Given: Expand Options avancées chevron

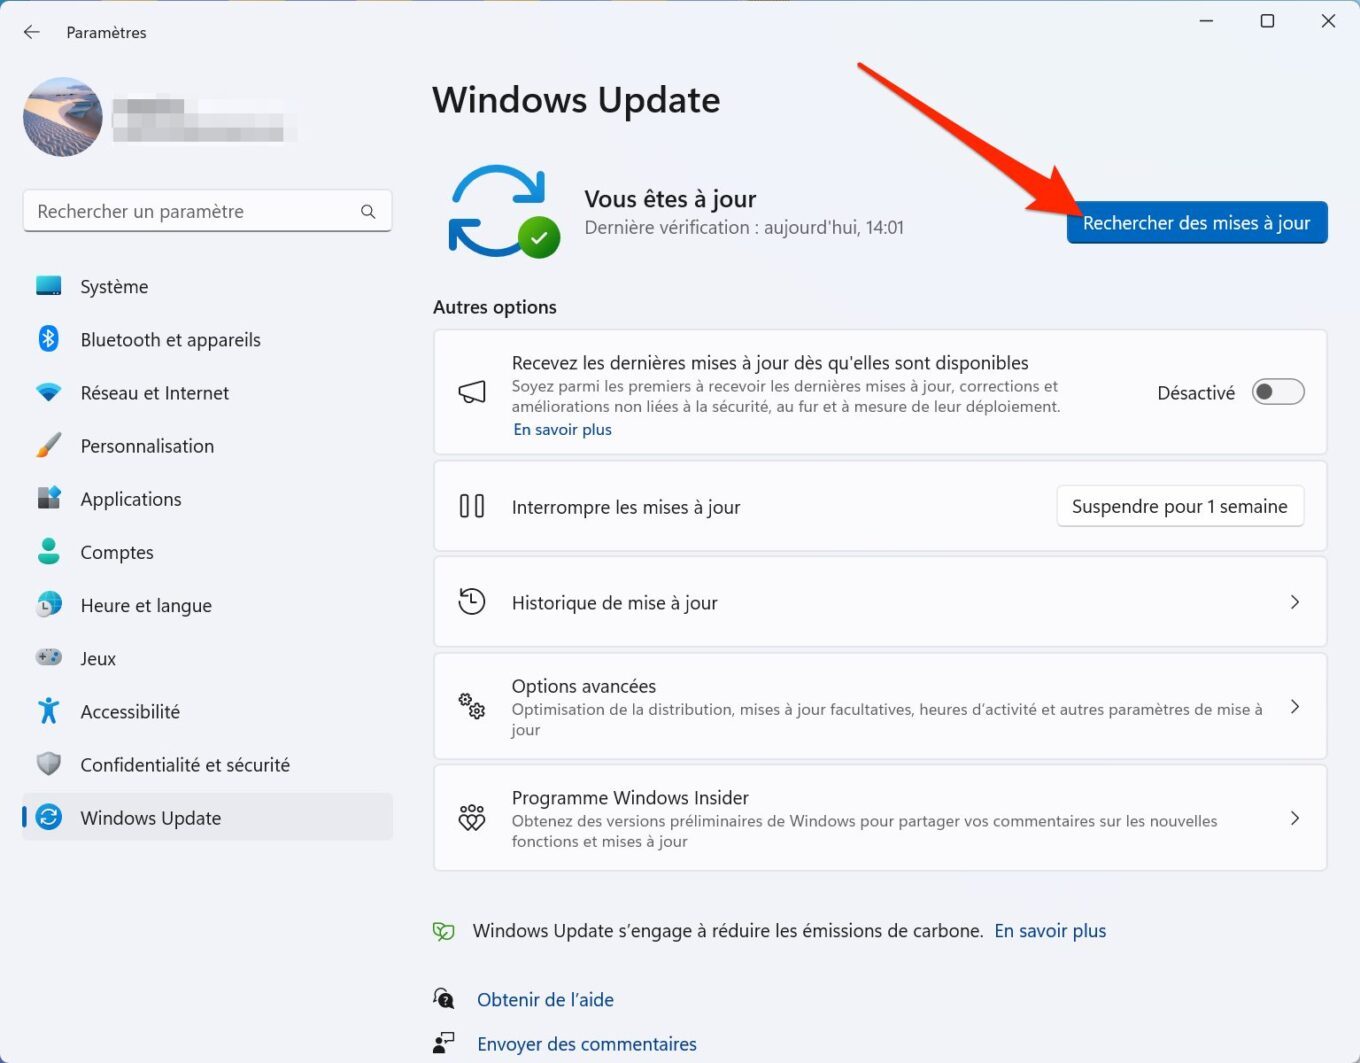Looking at the screenshot, I should (x=1295, y=706).
